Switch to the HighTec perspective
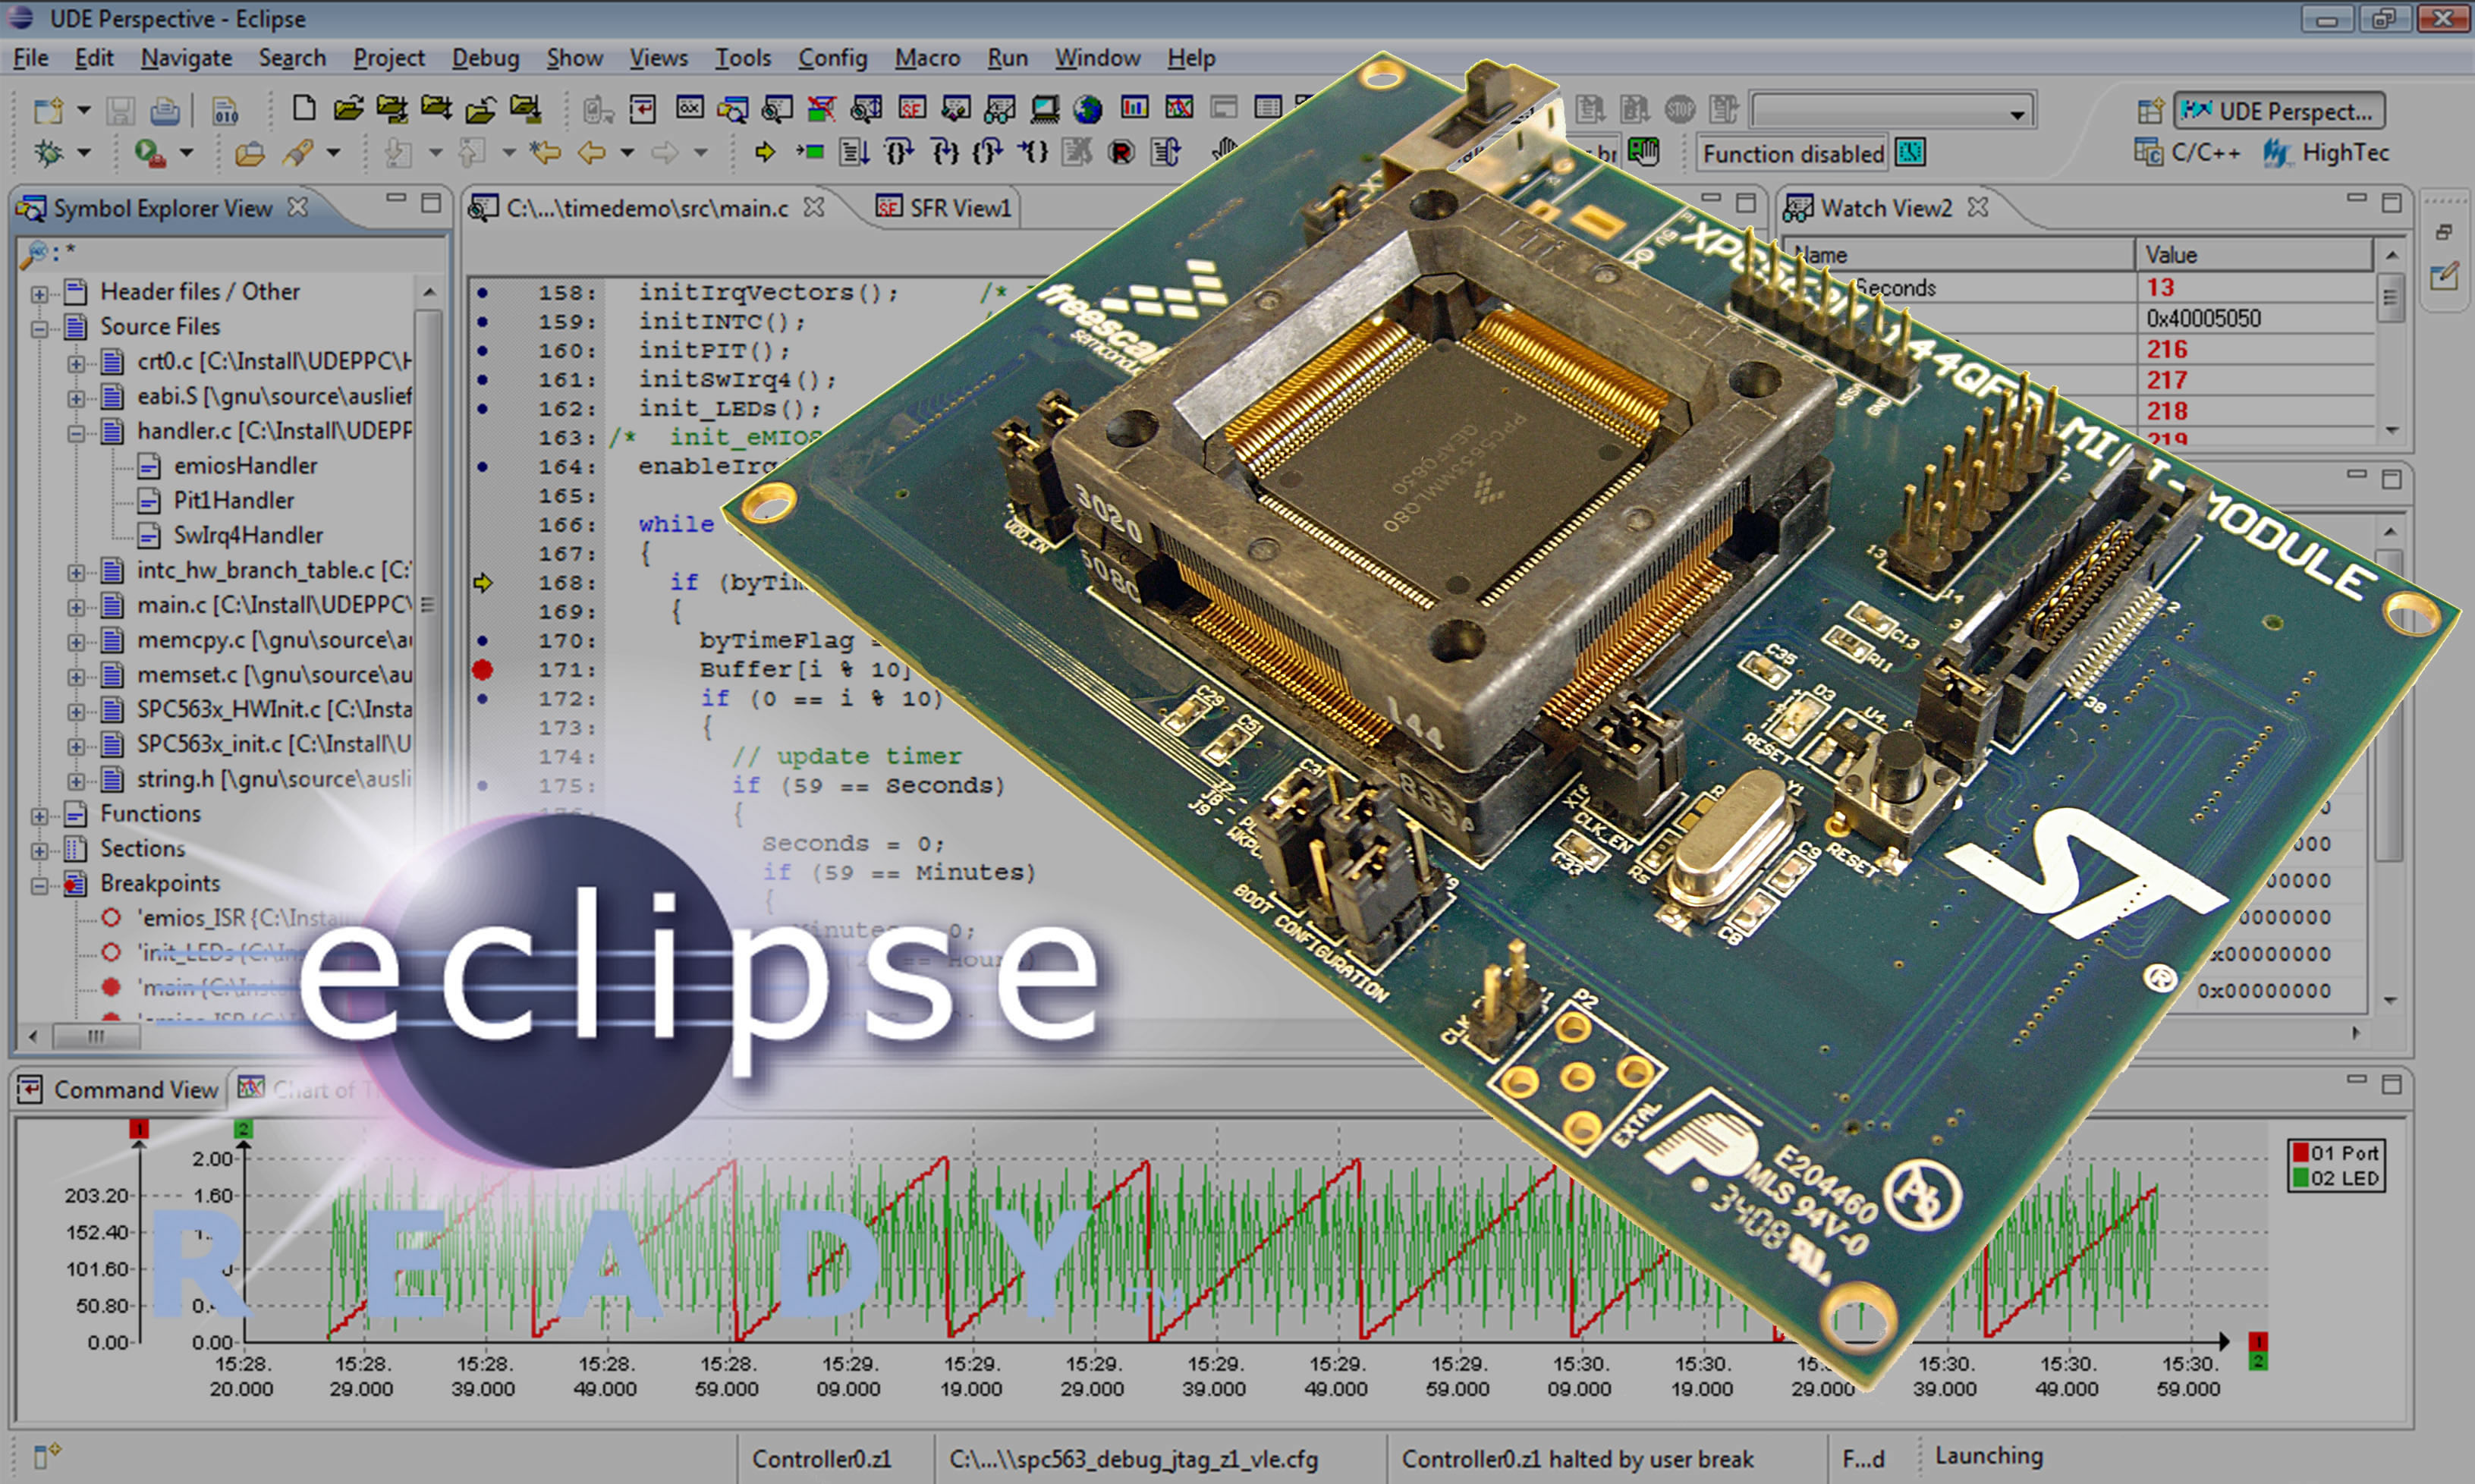 point(2325,153)
